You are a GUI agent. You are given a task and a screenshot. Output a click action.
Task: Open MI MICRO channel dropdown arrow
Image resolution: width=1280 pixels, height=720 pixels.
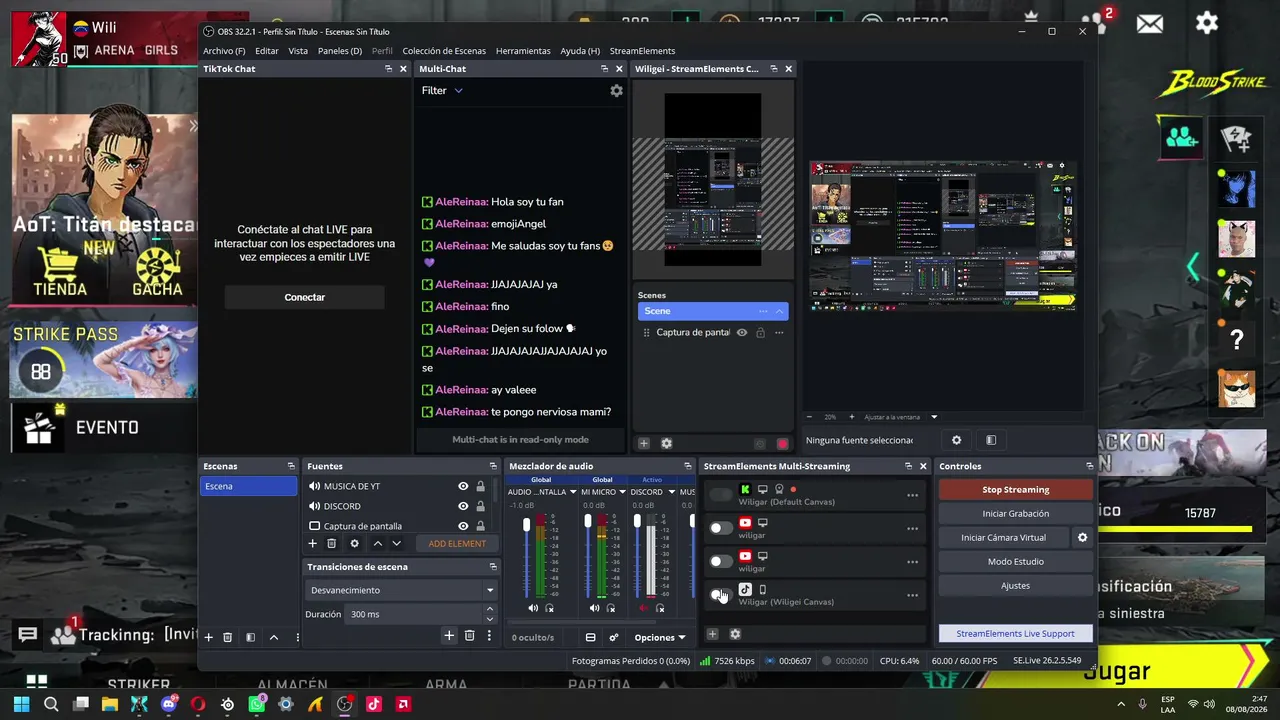(x=622, y=492)
